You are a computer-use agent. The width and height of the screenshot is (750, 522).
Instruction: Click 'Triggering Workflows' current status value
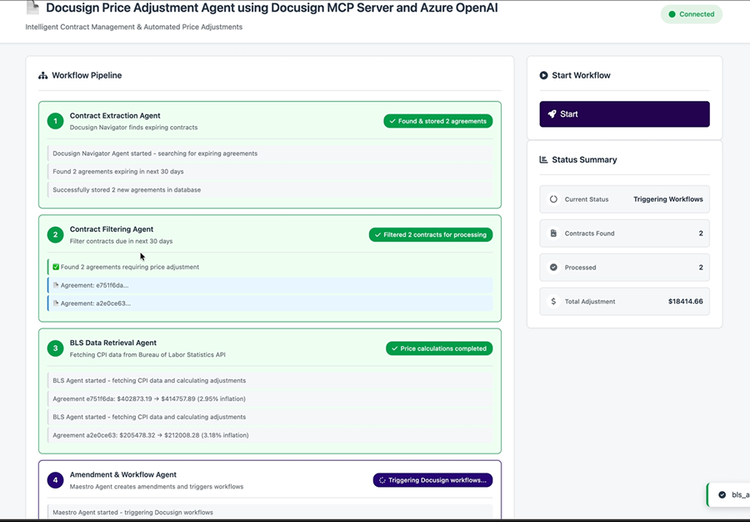point(668,199)
